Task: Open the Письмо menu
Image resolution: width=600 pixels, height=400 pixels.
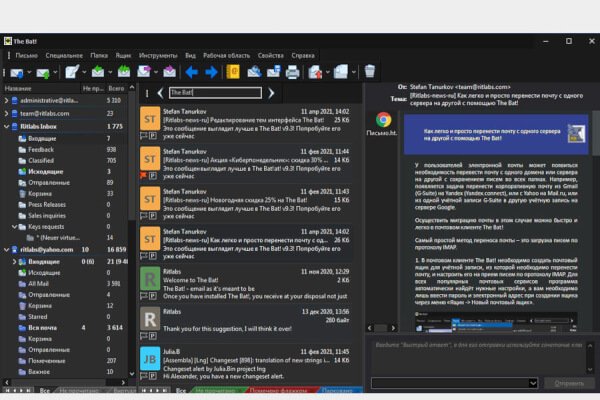Action: [26, 56]
